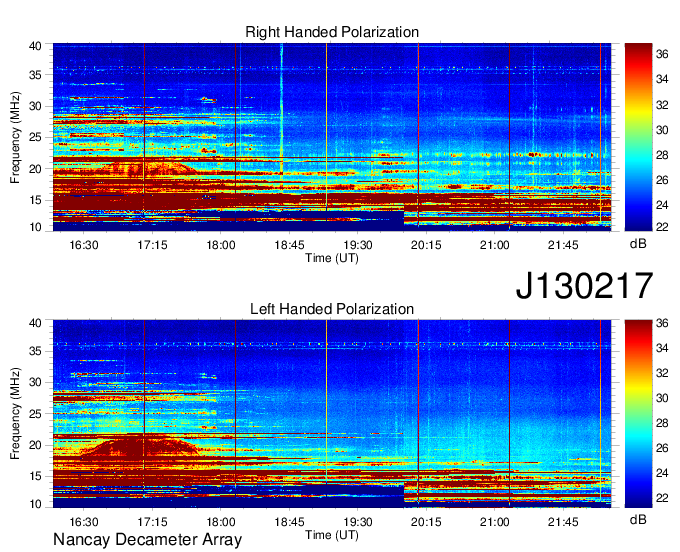Viewport: 680px width, 552px height.
Task: Click "Frequency (MHz)" axis label of Right Handed plot
Action: pos(15,137)
